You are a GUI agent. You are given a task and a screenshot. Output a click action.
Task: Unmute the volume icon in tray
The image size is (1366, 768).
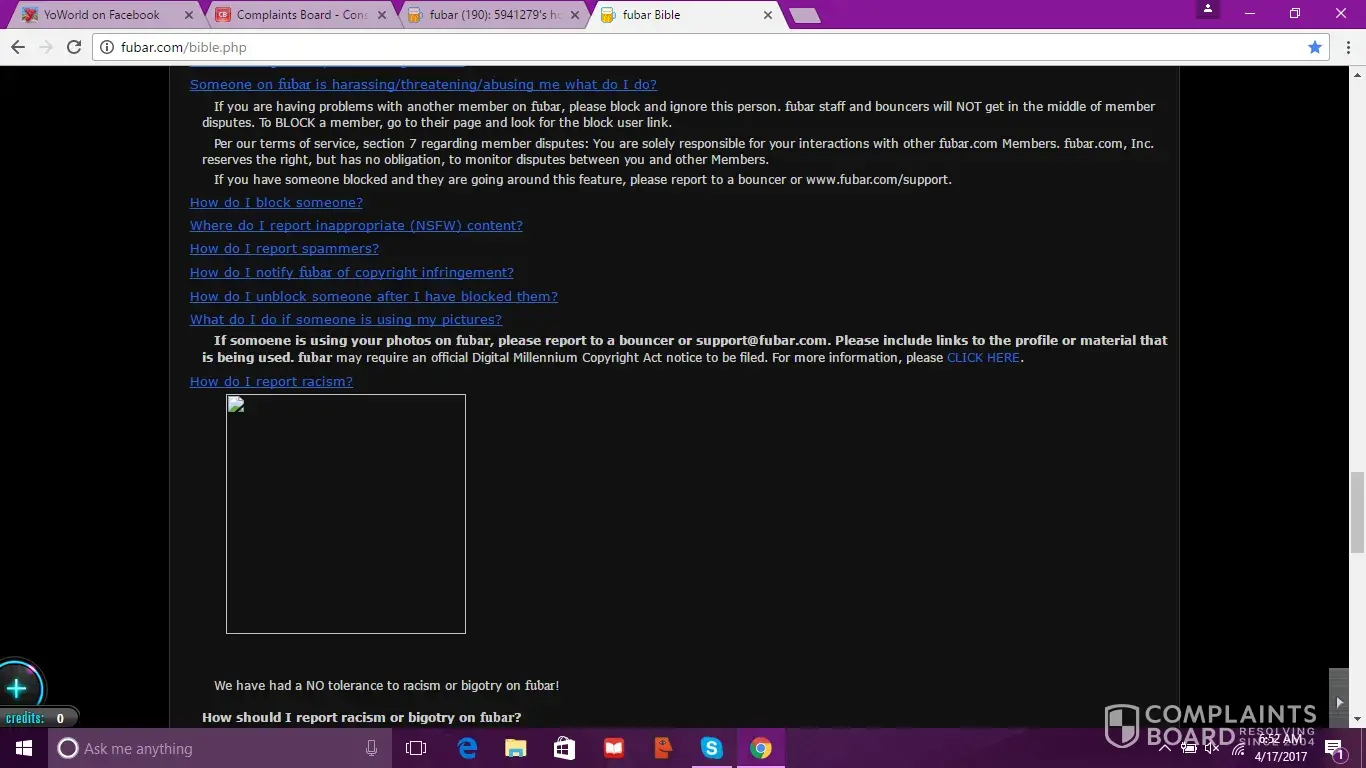[1213, 748]
